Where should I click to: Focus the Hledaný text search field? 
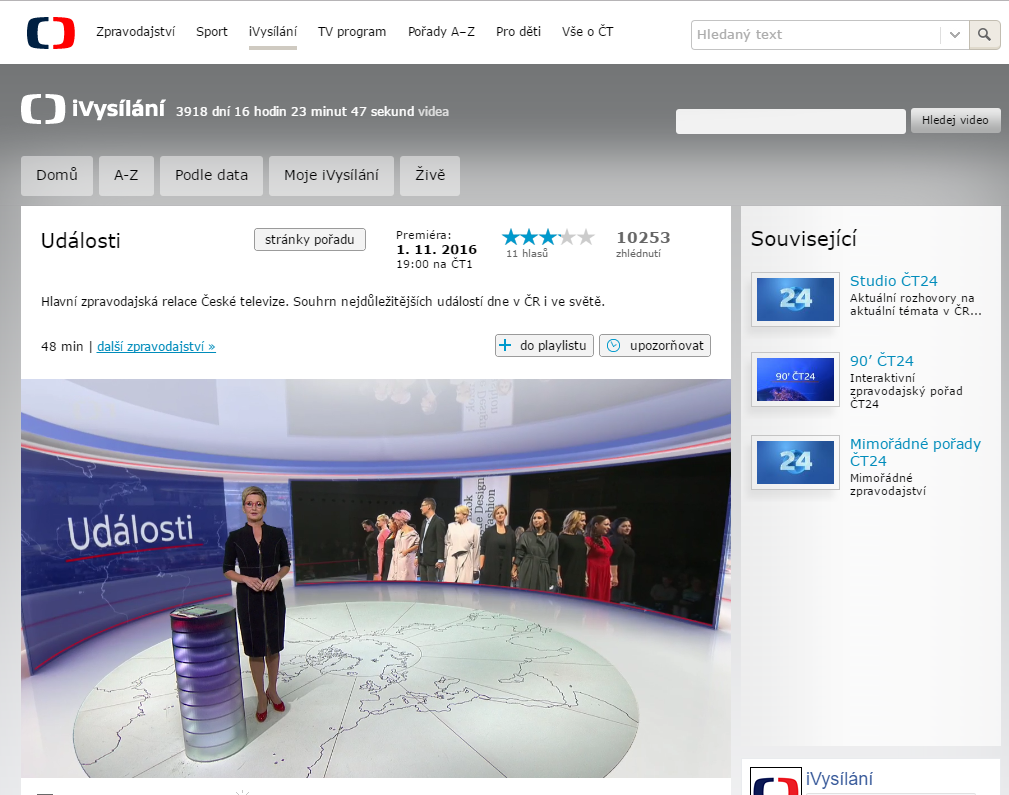(x=815, y=35)
